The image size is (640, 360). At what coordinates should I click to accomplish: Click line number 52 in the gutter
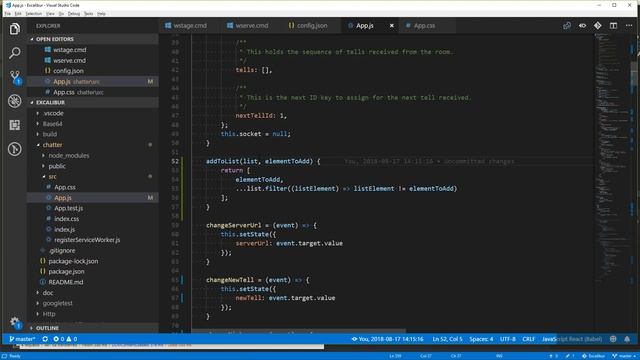(x=175, y=161)
